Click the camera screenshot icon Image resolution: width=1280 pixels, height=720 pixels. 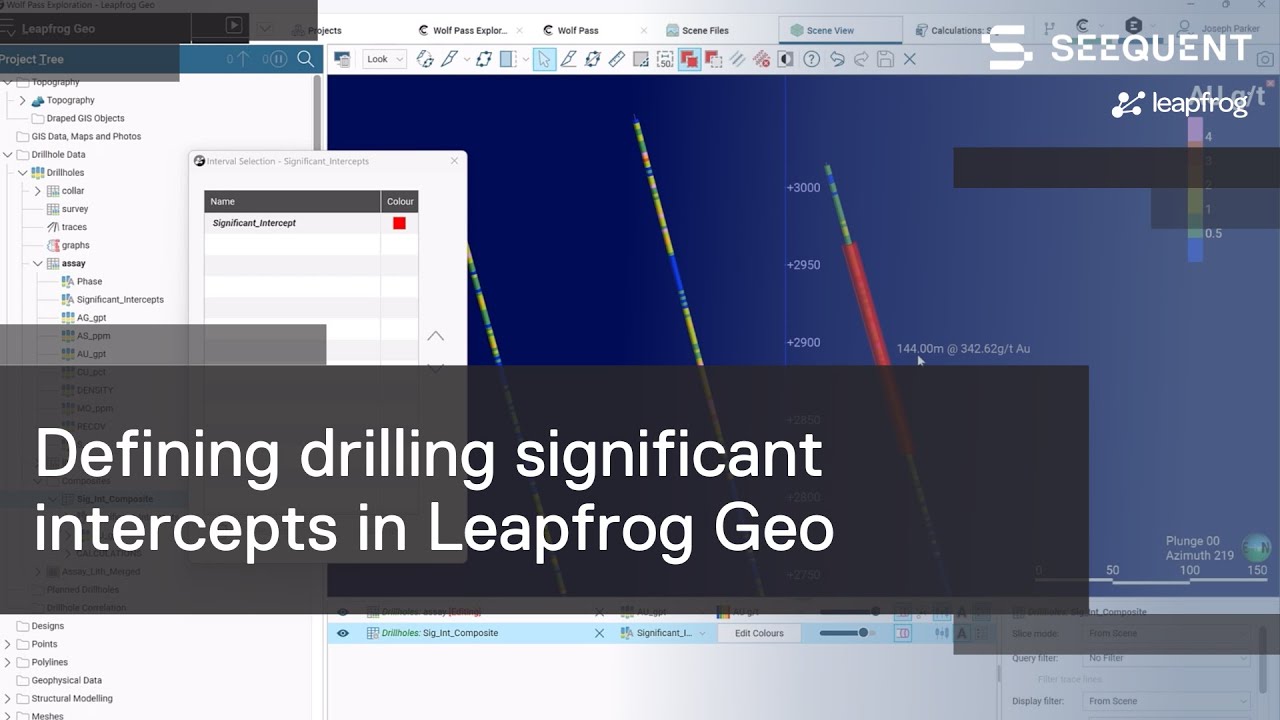click(x=1265, y=59)
